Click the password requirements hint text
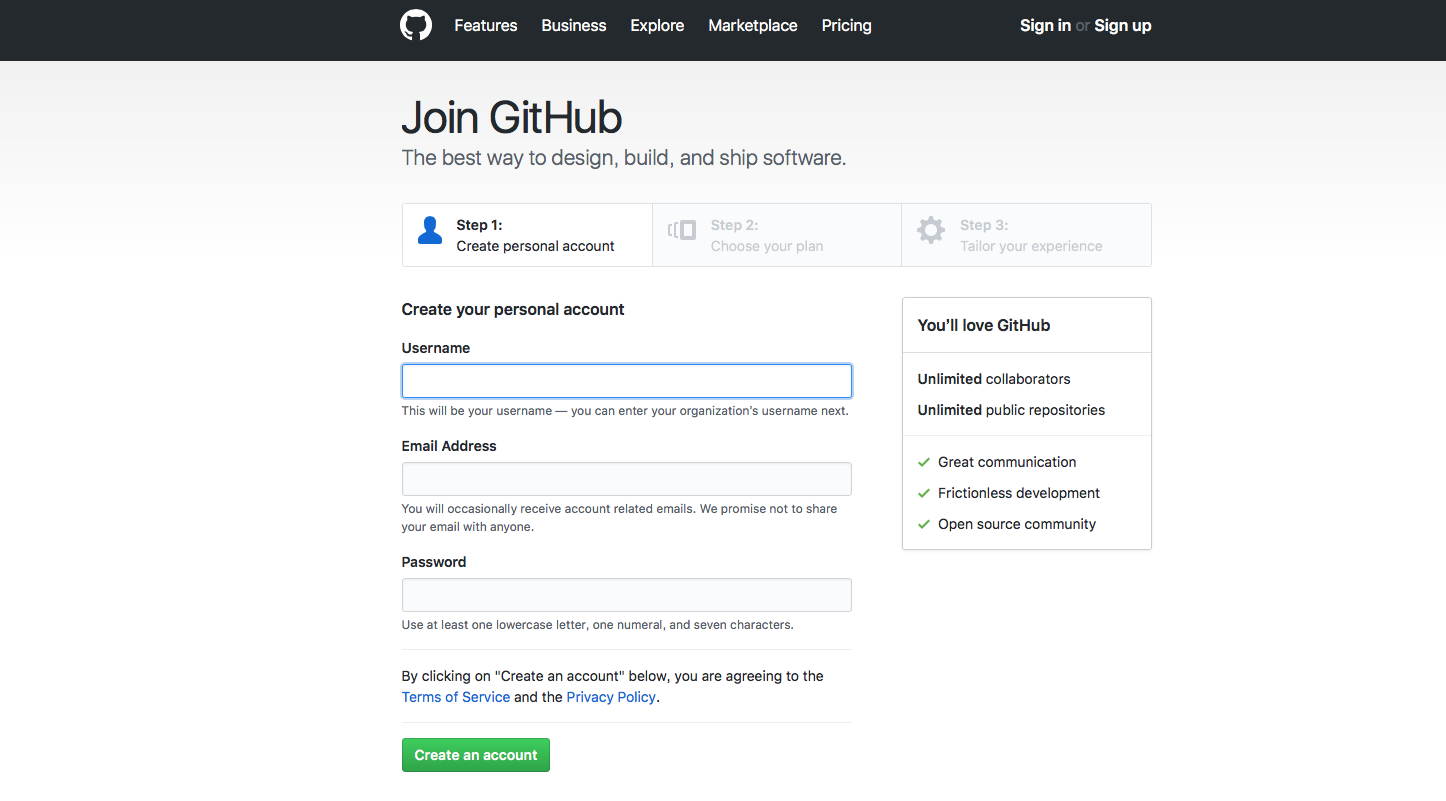 (598, 625)
